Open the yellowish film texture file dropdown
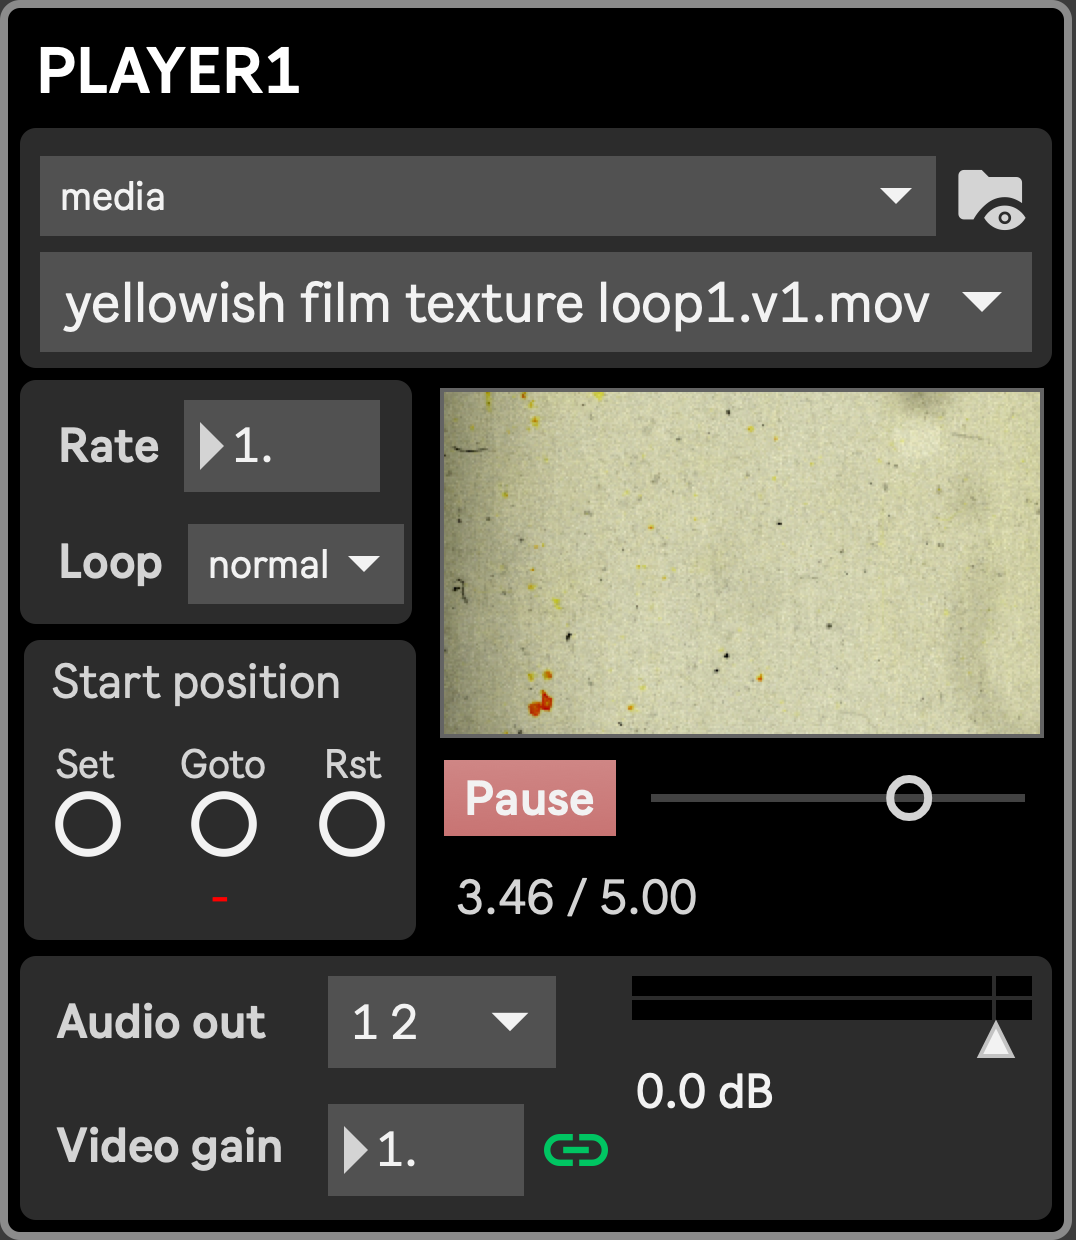This screenshot has width=1076, height=1240. pyautogui.click(x=536, y=302)
